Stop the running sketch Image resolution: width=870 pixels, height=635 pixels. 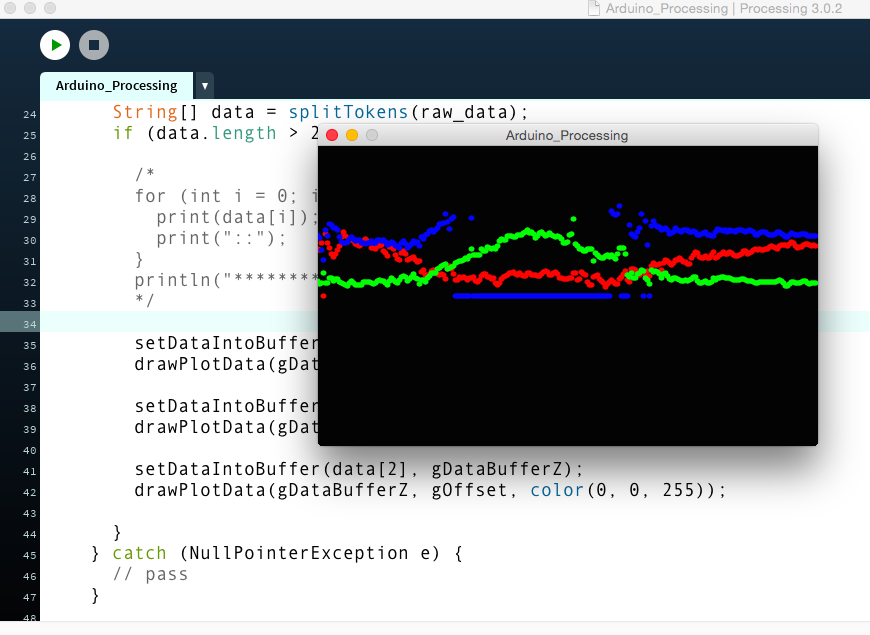click(94, 45)
